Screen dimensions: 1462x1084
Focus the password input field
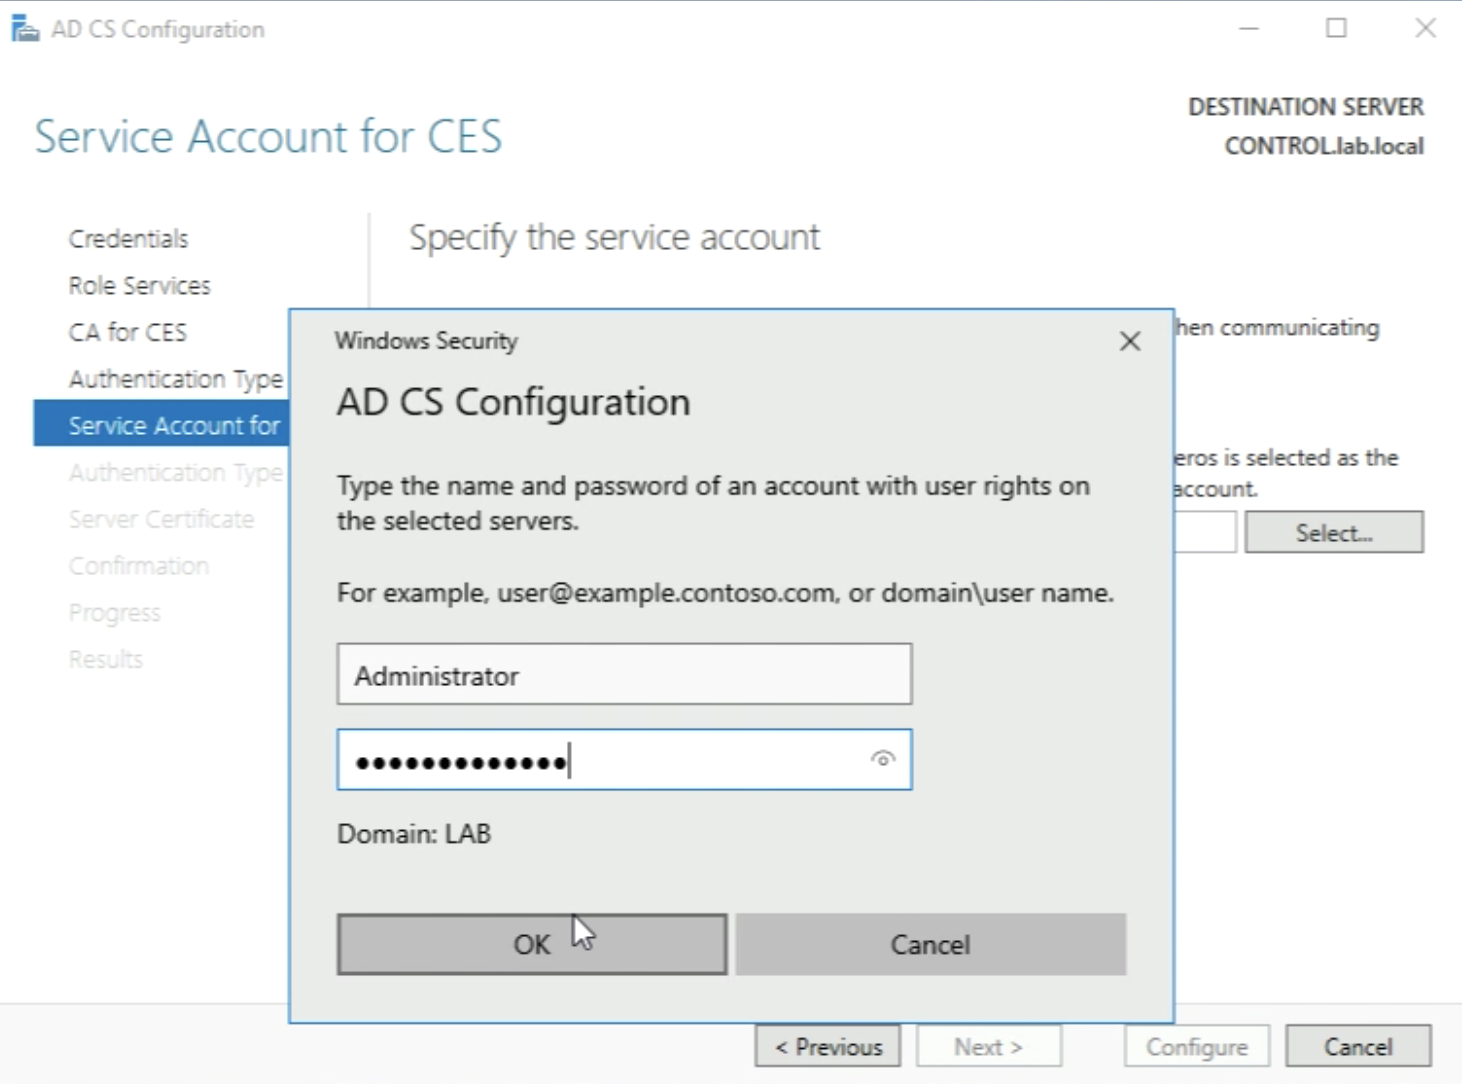(x=600, y=761)
